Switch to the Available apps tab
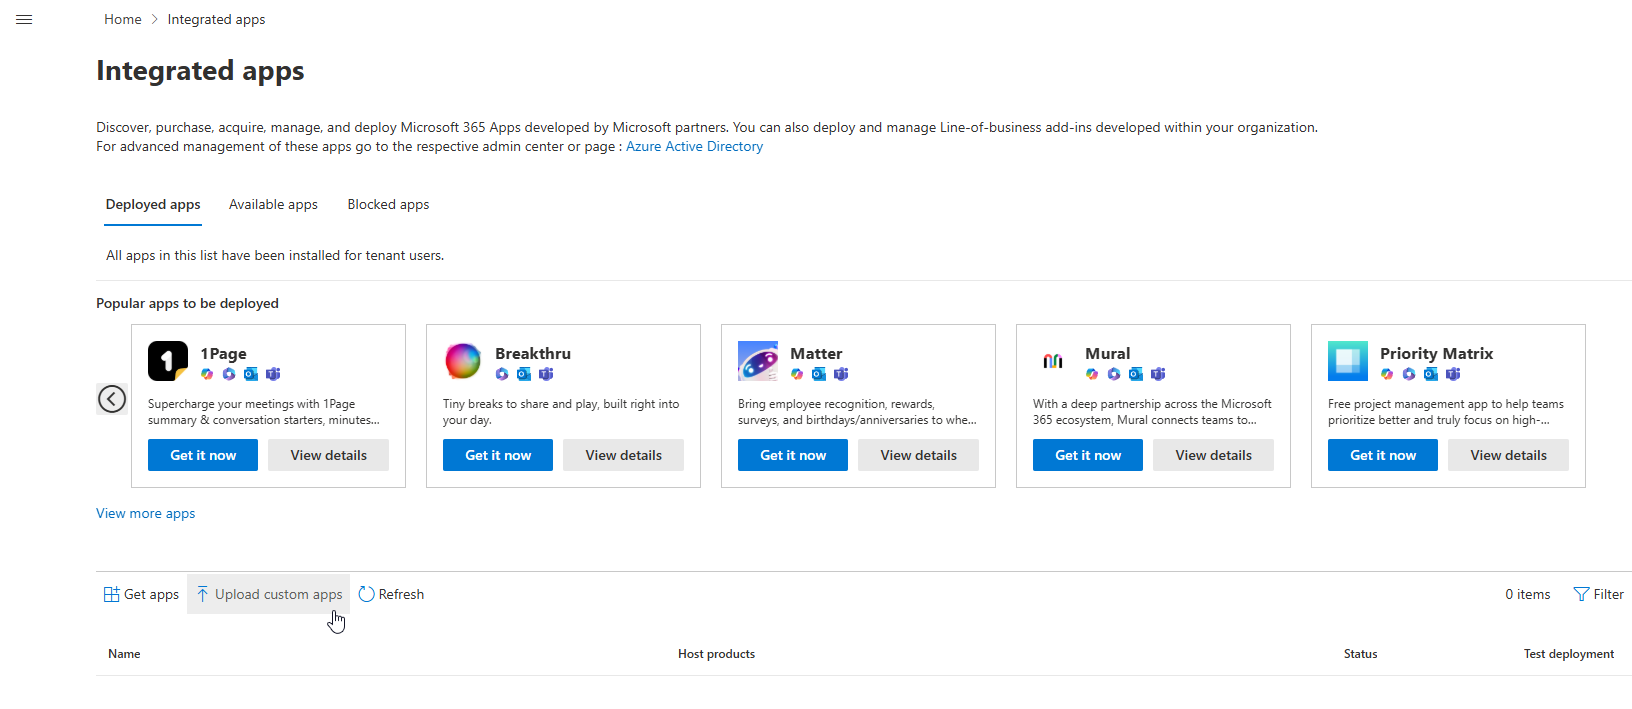The width and height of the screenshot is (1632, 709). (273, 204)
